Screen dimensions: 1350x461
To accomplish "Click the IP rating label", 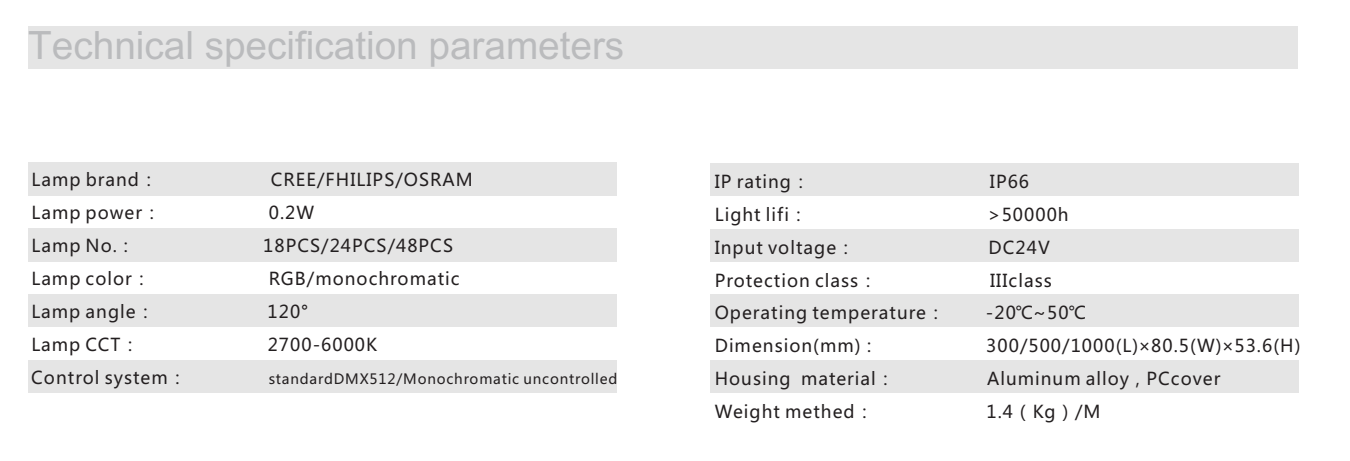I will coord(760,182).
